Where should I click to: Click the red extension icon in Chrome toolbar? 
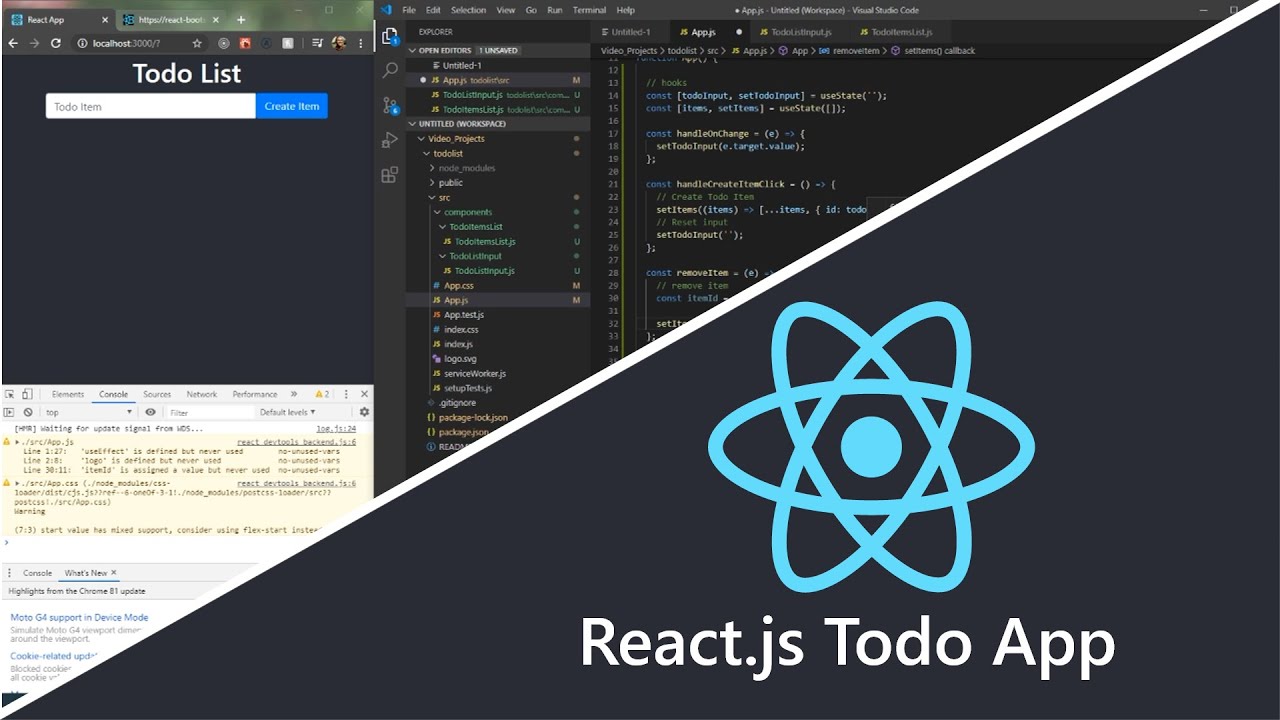coord(245,44)
